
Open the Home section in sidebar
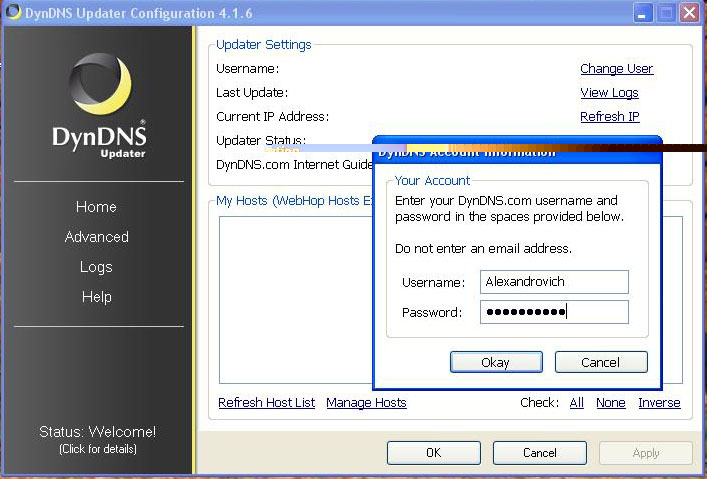click(x=96, y=207)
